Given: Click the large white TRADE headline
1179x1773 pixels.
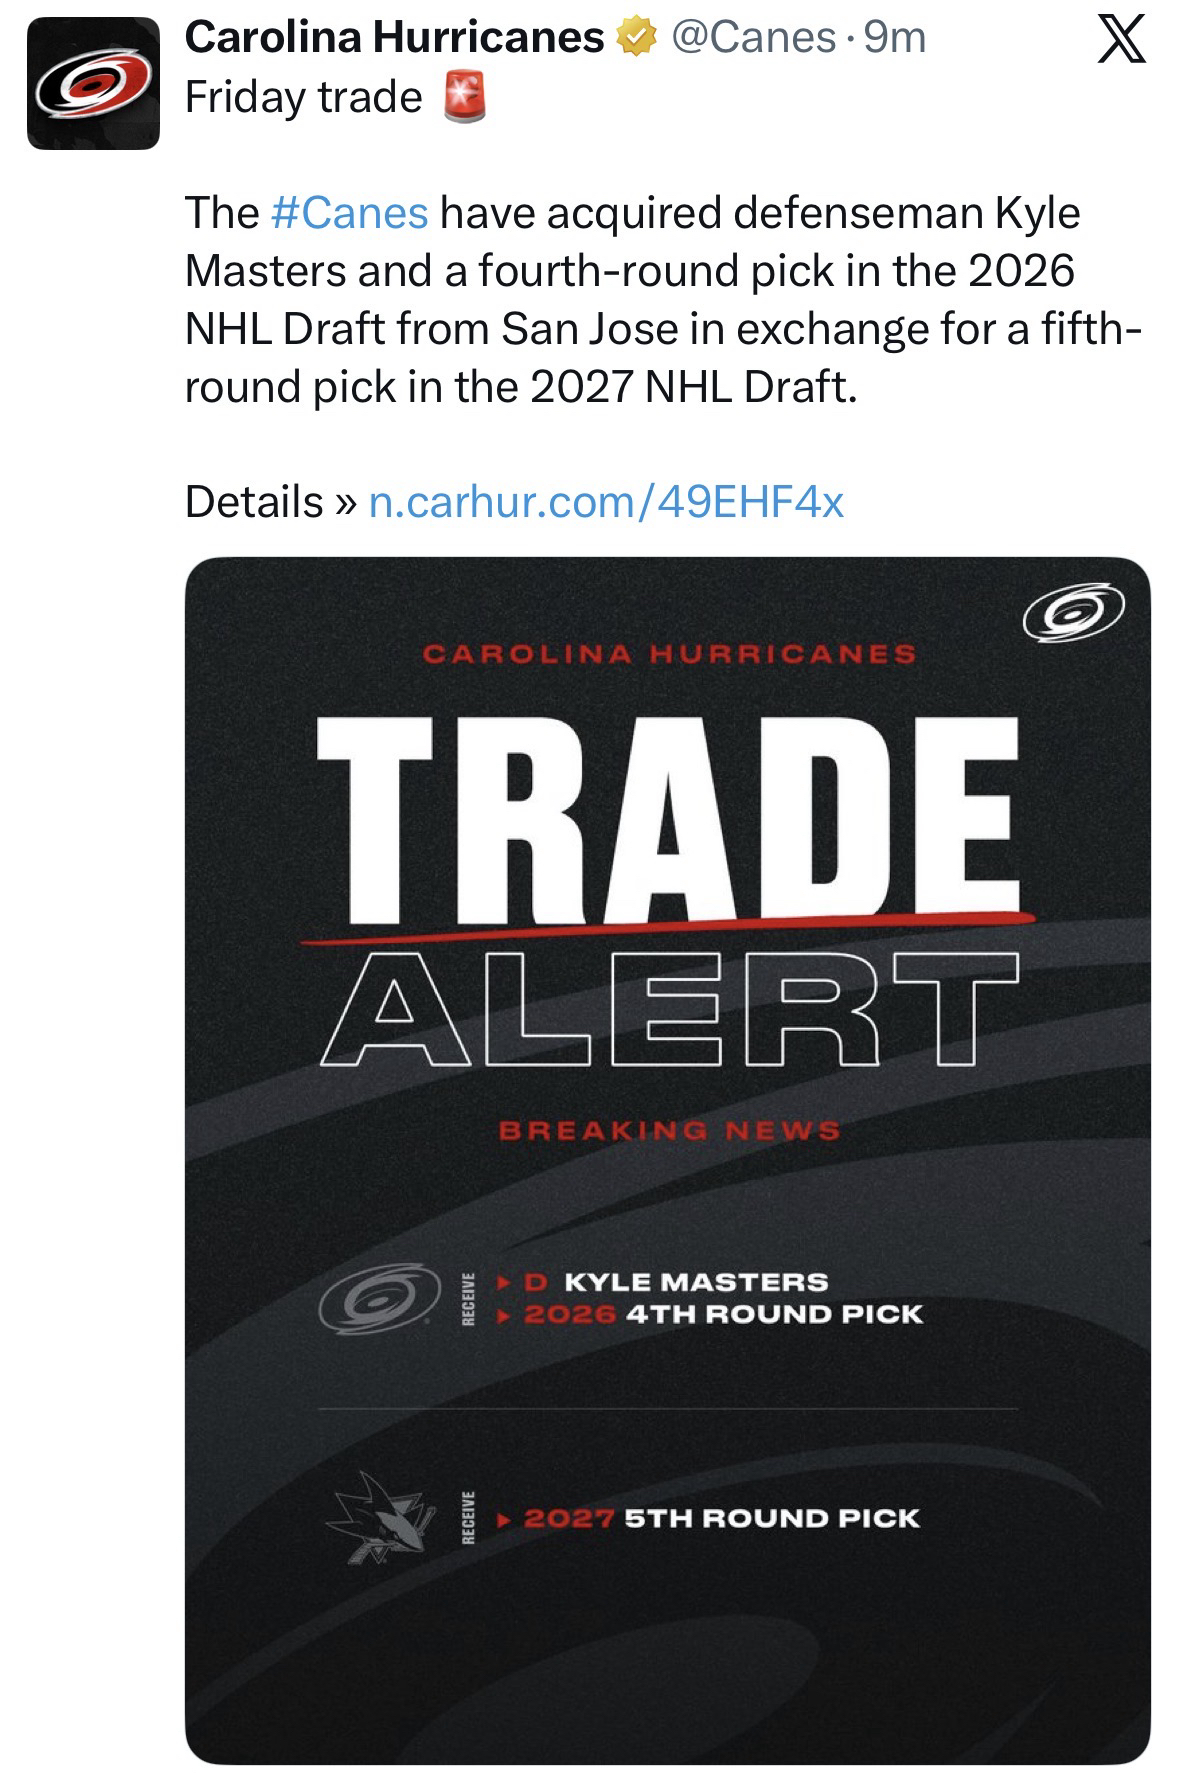Looking at the screenshot, I should point(667,818).
